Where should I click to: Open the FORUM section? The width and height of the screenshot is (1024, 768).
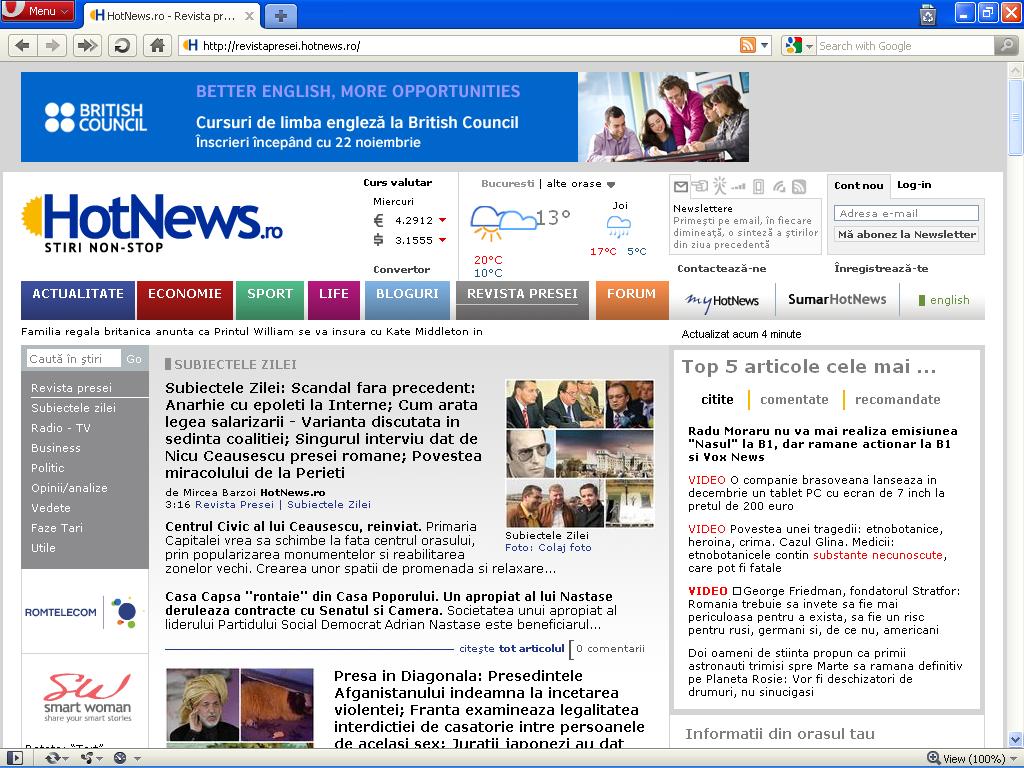click(632, 300)
